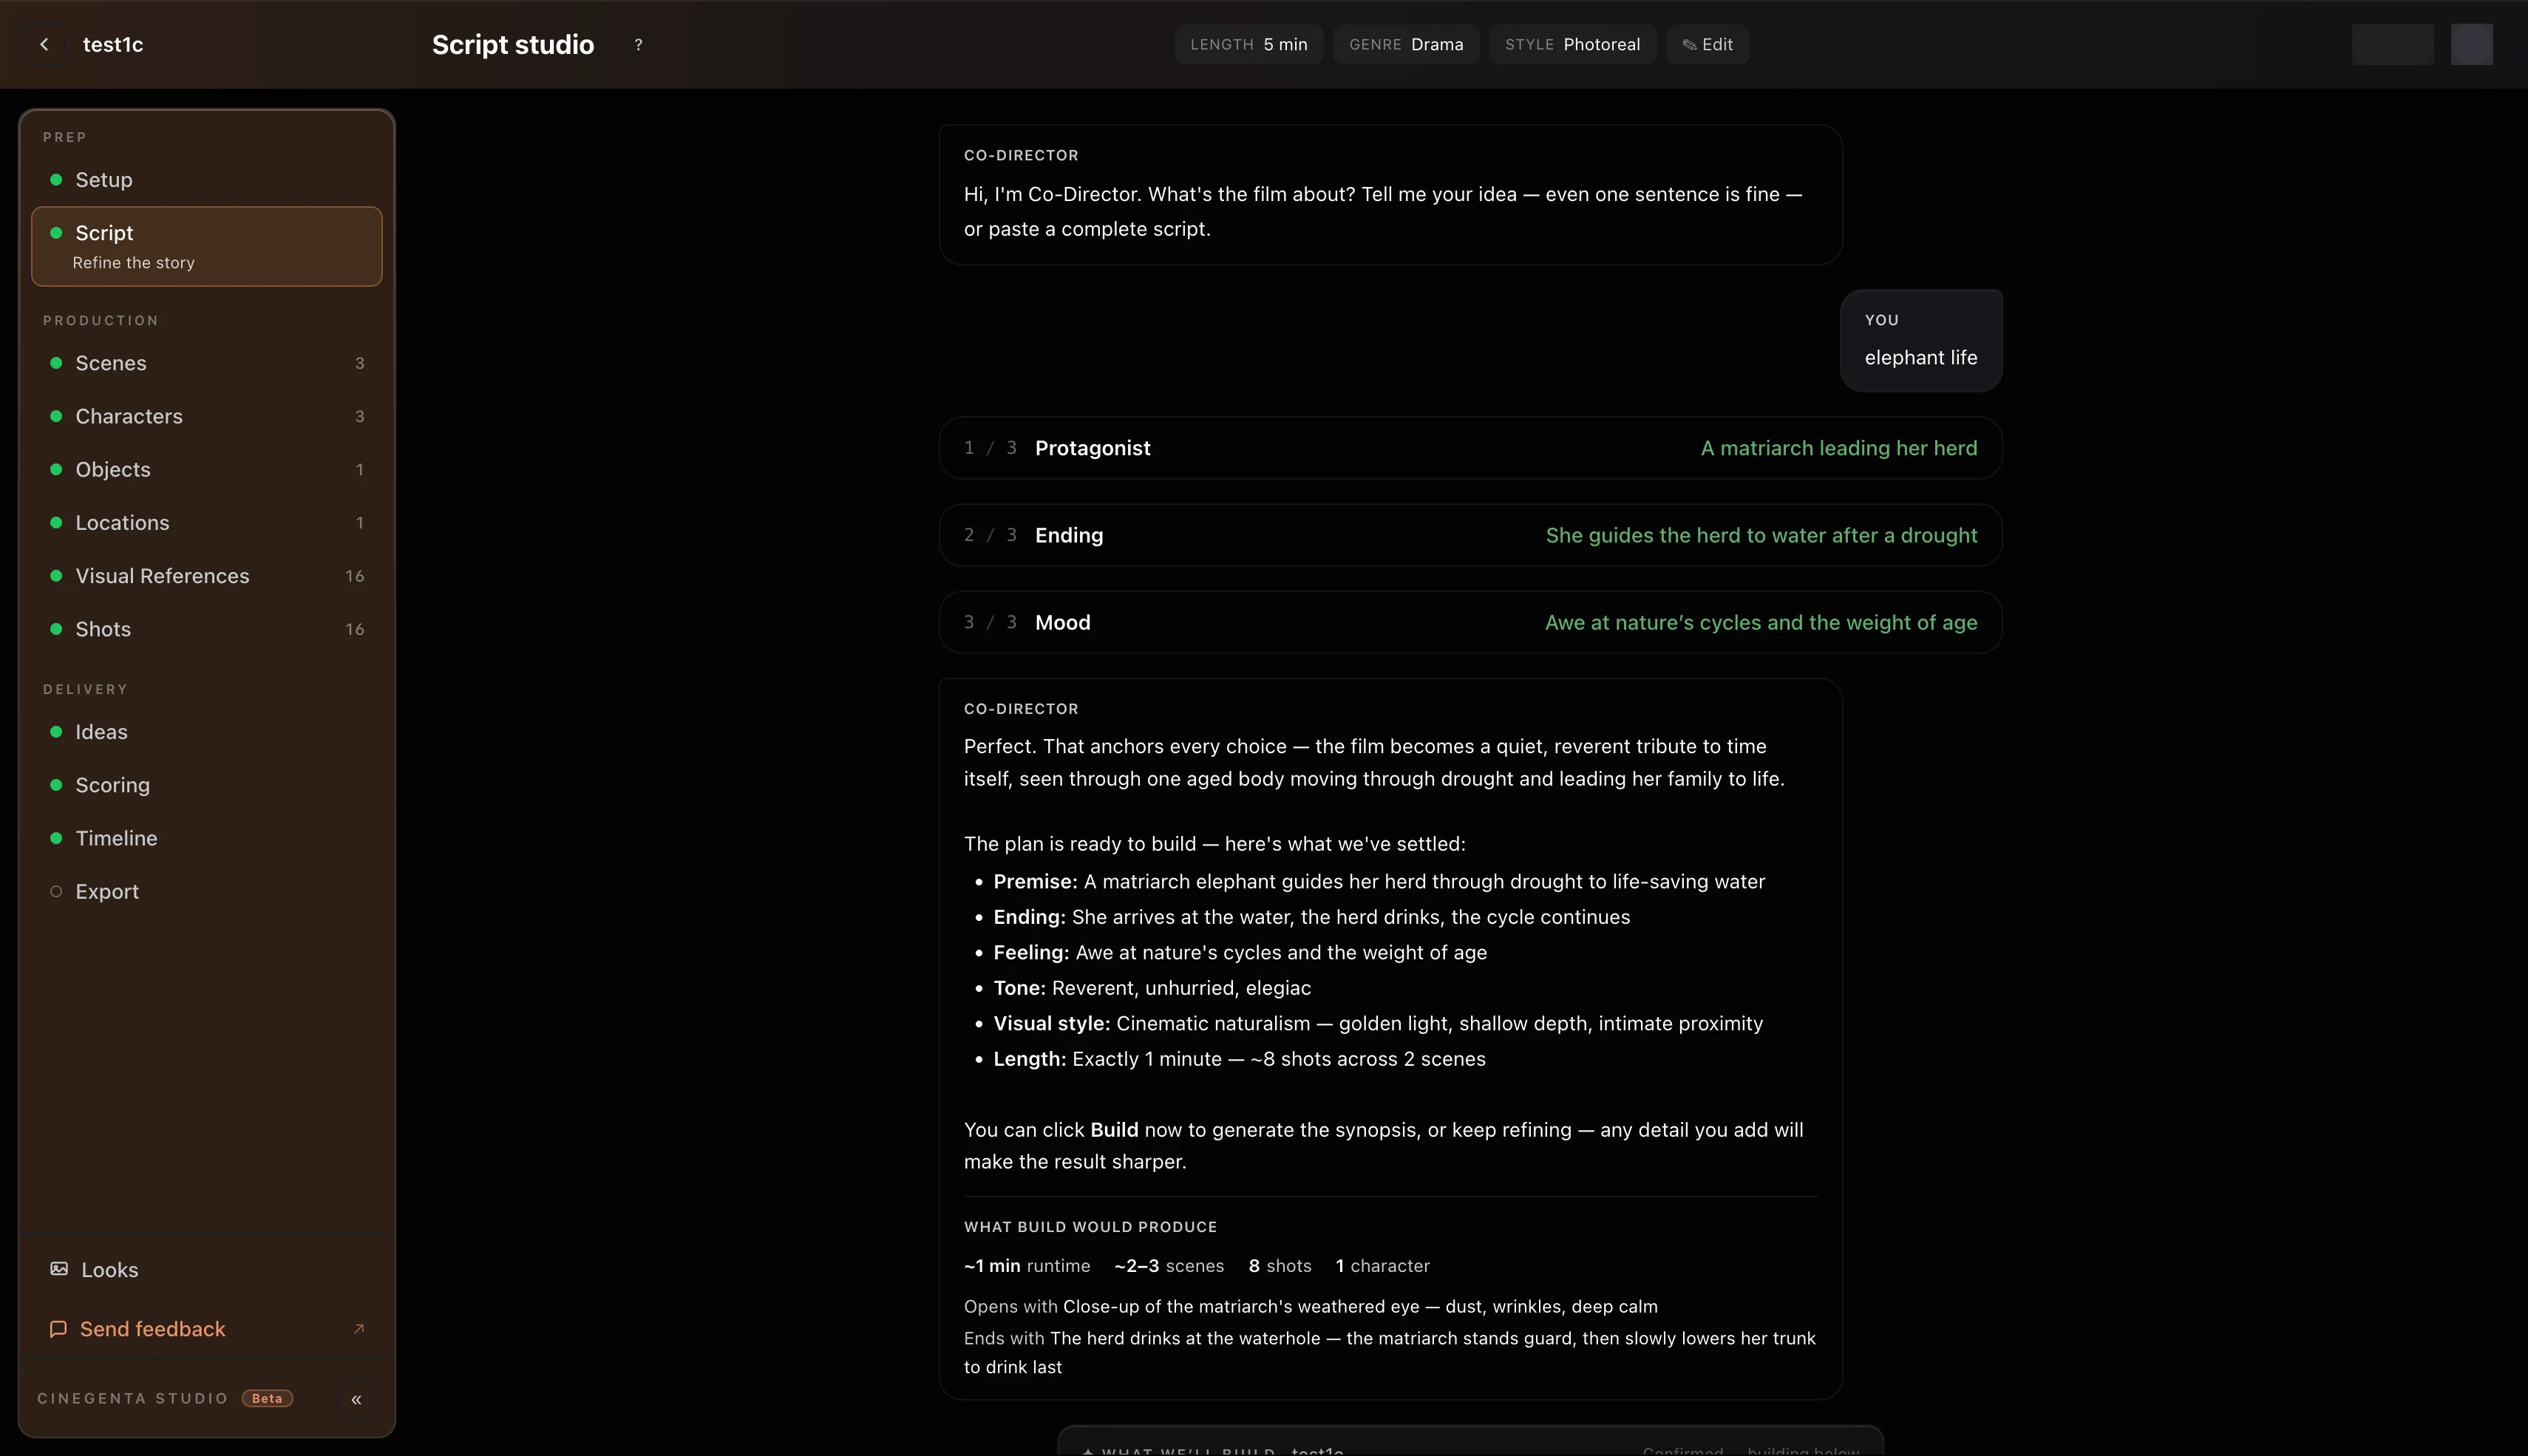Viewport: 2528px width, 1456px height.
Task: Click the CINEGENTA STUDIO label
Action: (x=133, y=1399)
